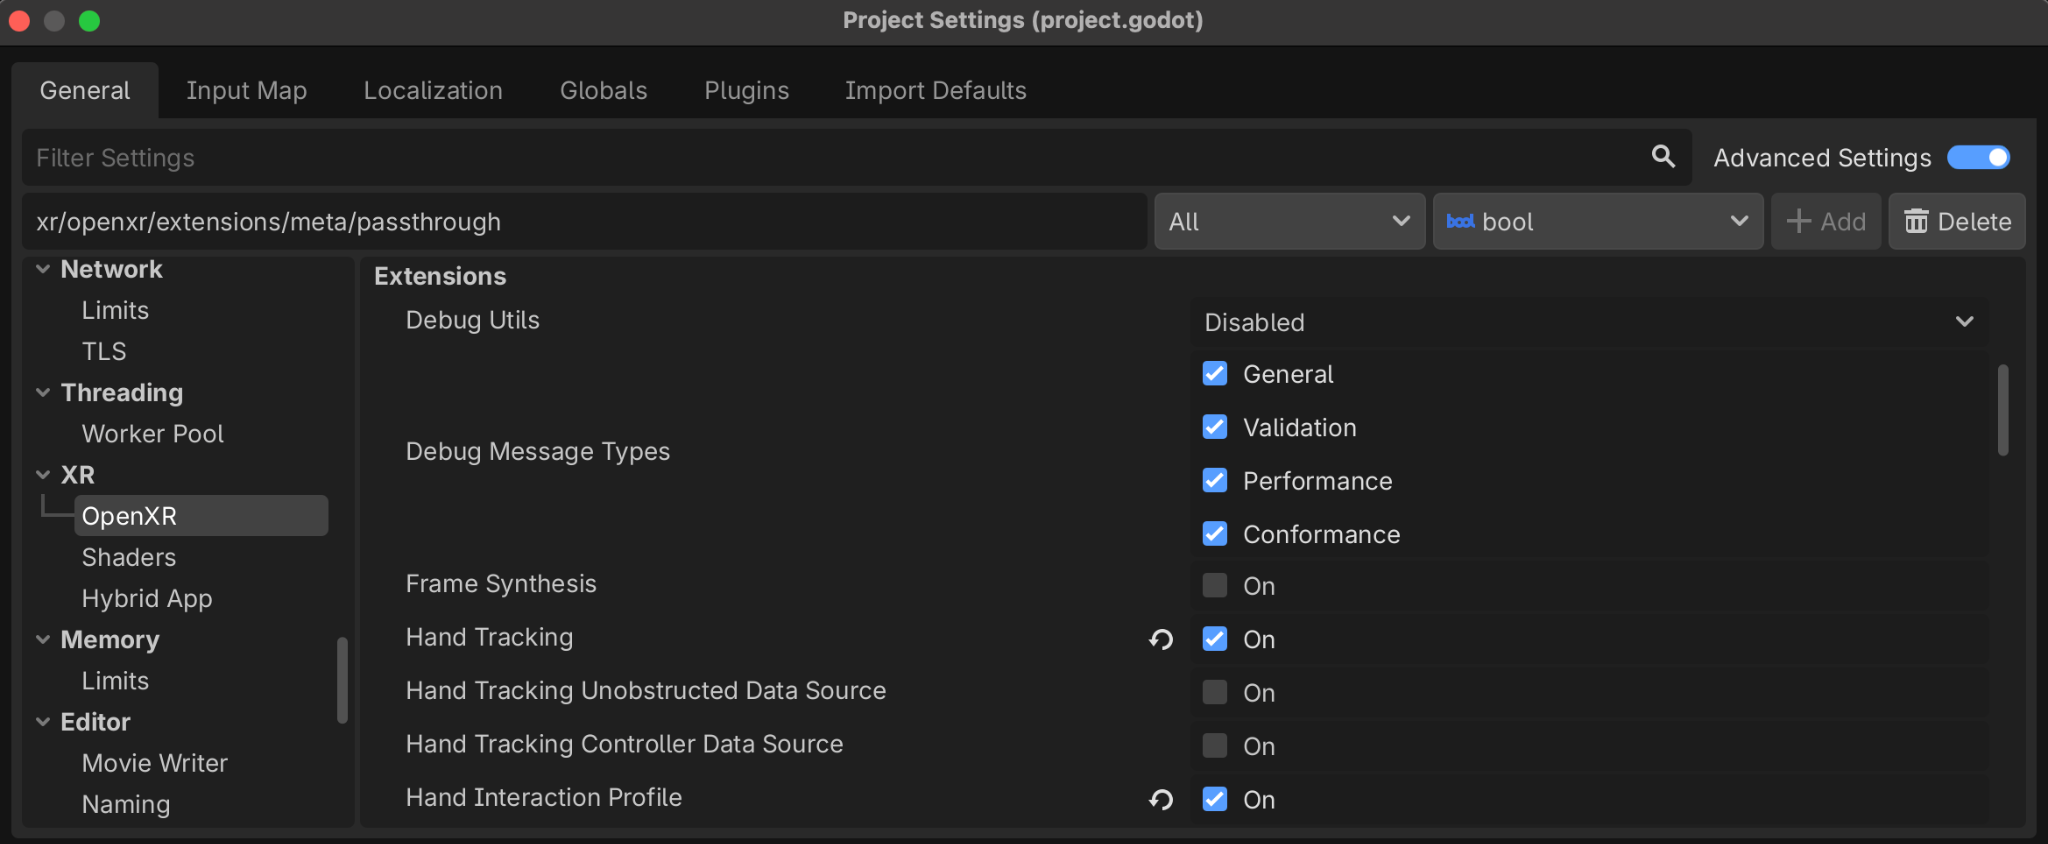The height and width of the screenshot is (844, 2048).
Task: Select TLS in the tree
Action: 104,351
